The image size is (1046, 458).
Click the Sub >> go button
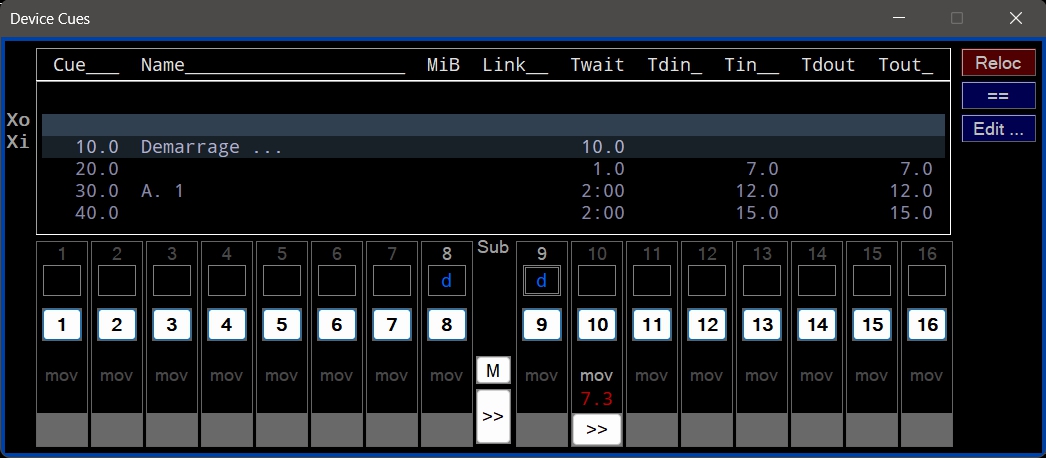(493, 417)
